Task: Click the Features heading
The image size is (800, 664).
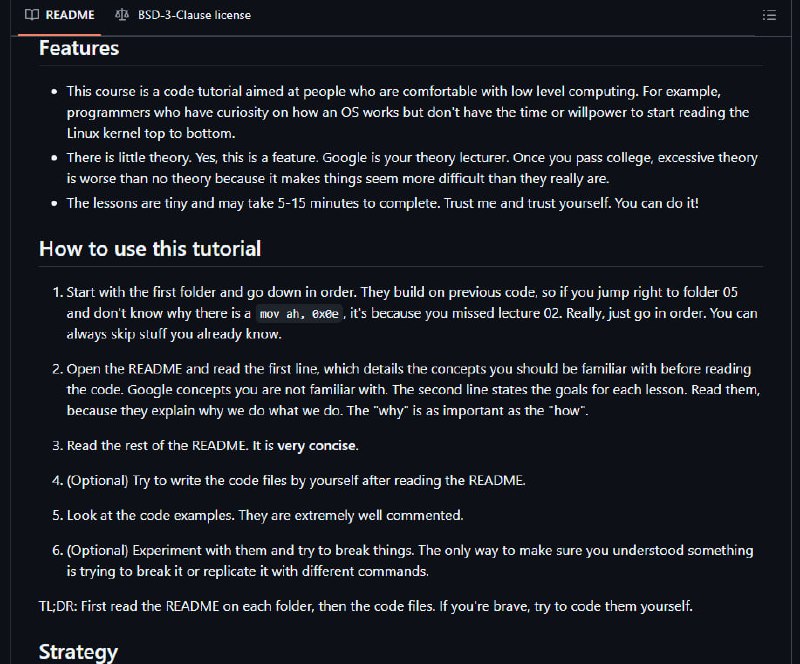Action: pos(79,48)
